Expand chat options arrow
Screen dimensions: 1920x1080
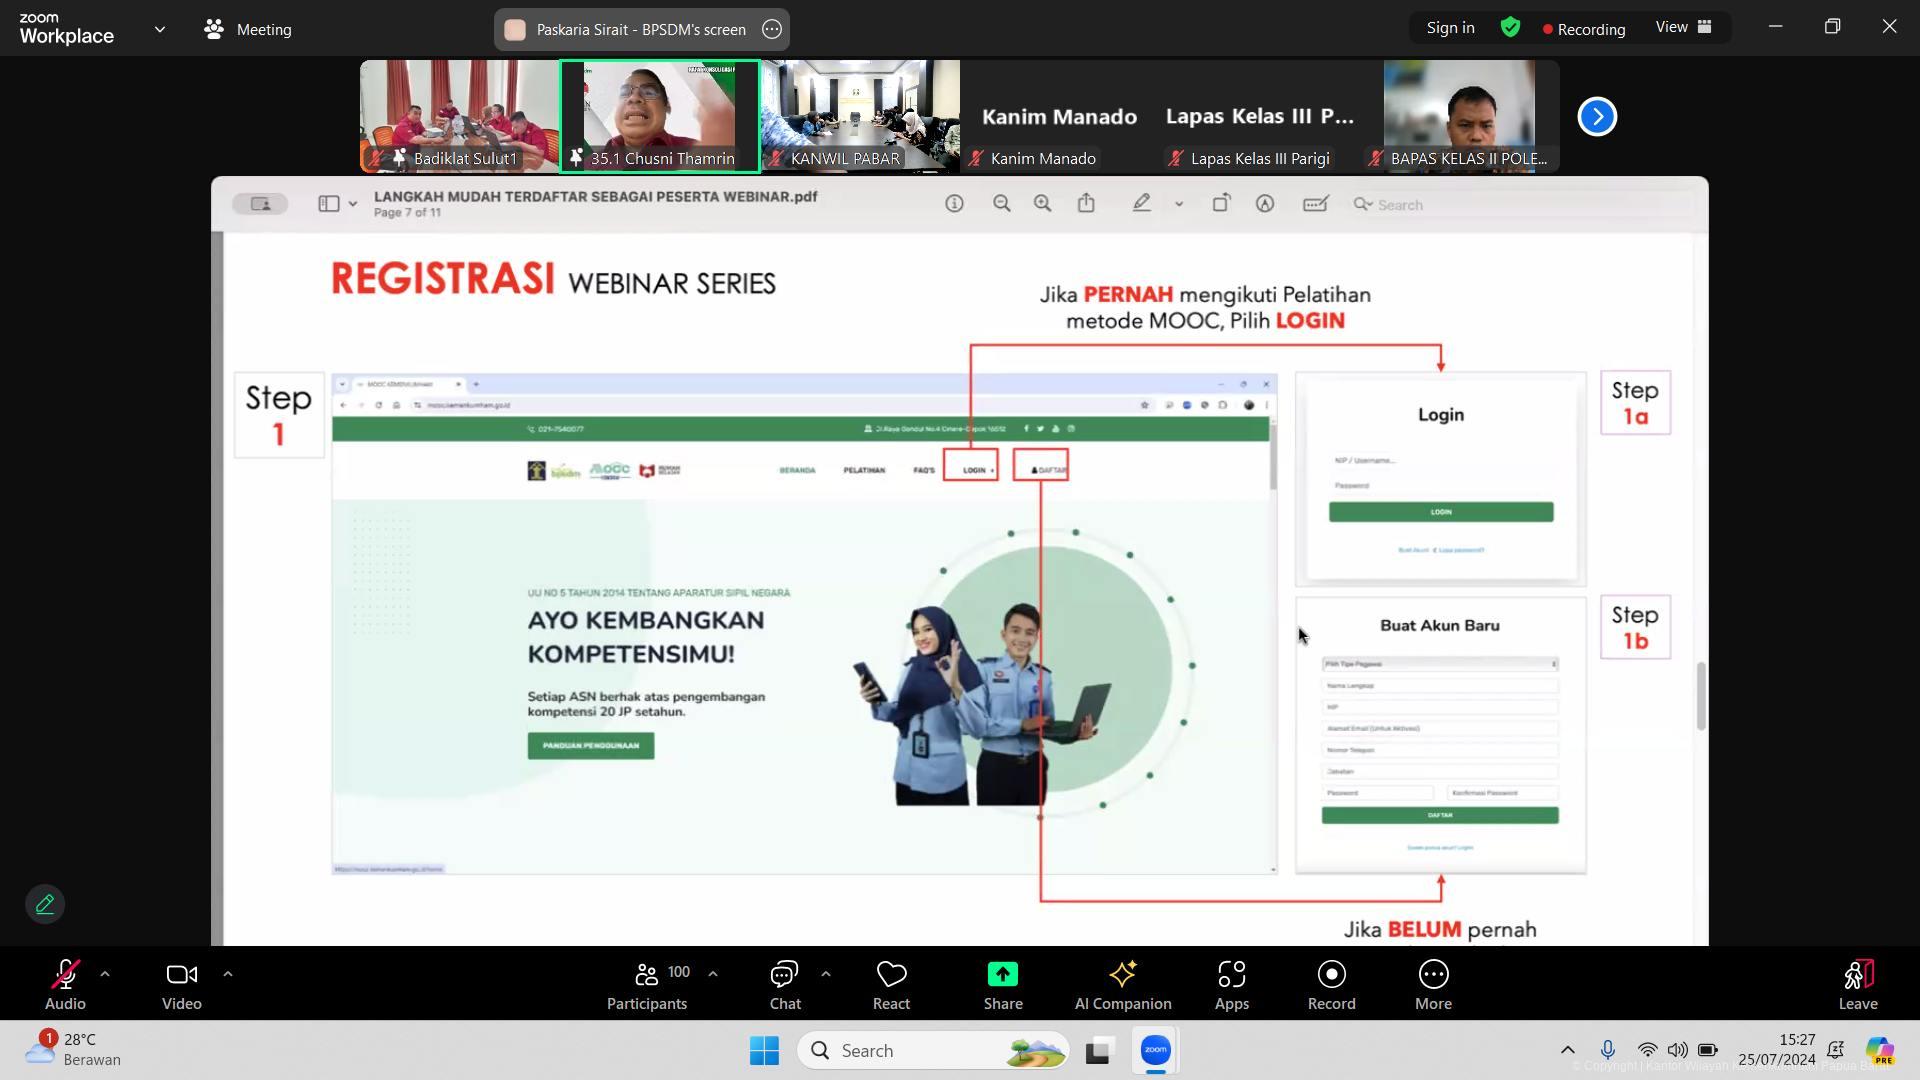826,974
